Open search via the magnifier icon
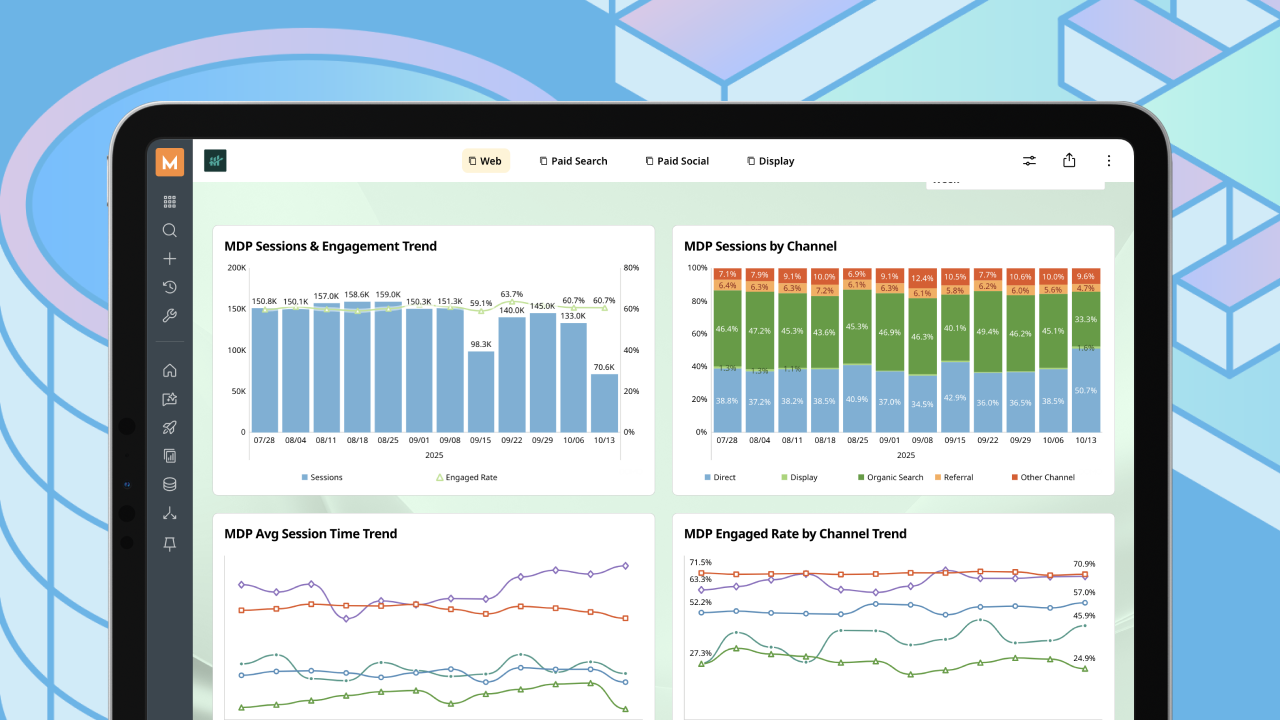Viewport: 1280px width, 720px height. 170,230
